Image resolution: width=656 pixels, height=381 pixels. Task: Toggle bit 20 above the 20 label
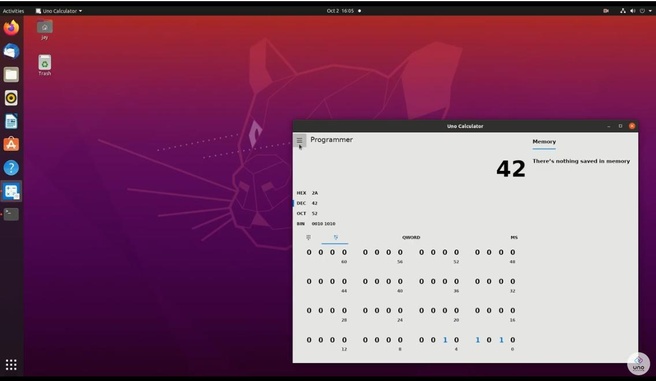[x=456, y=311]
